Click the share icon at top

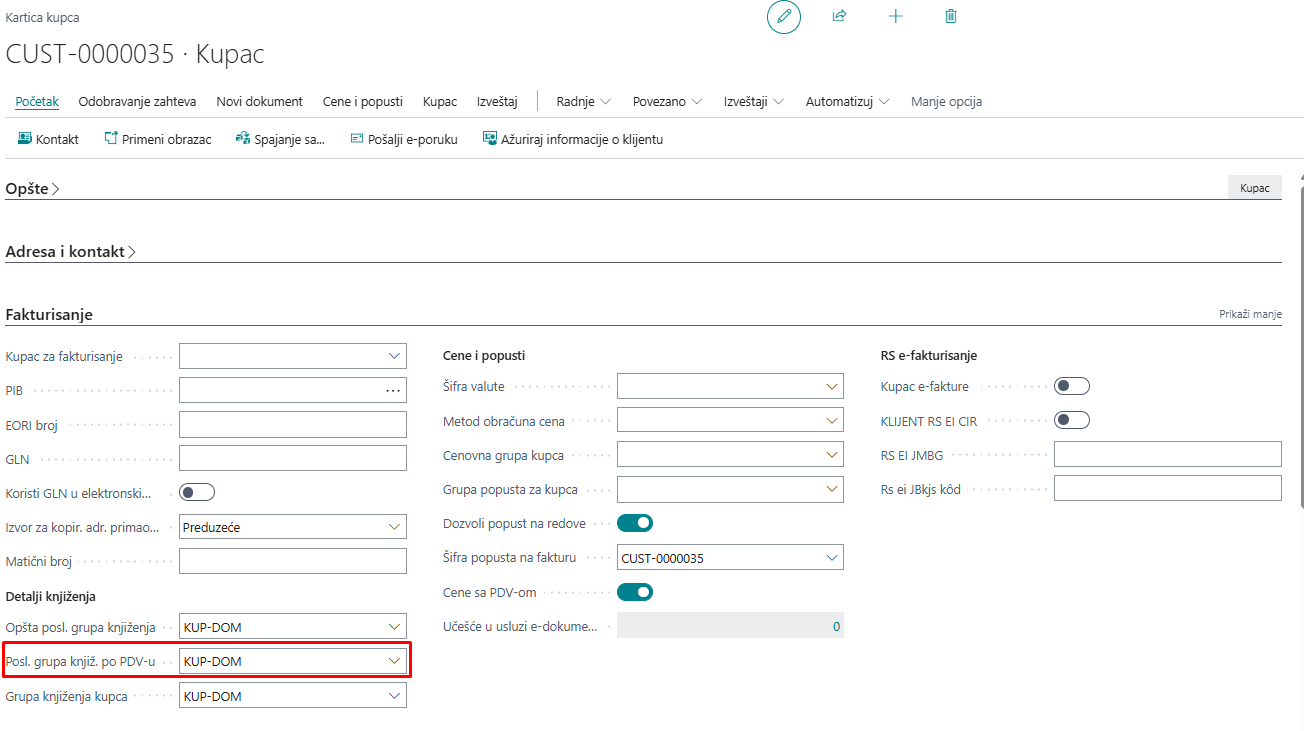tap(840, 17)
